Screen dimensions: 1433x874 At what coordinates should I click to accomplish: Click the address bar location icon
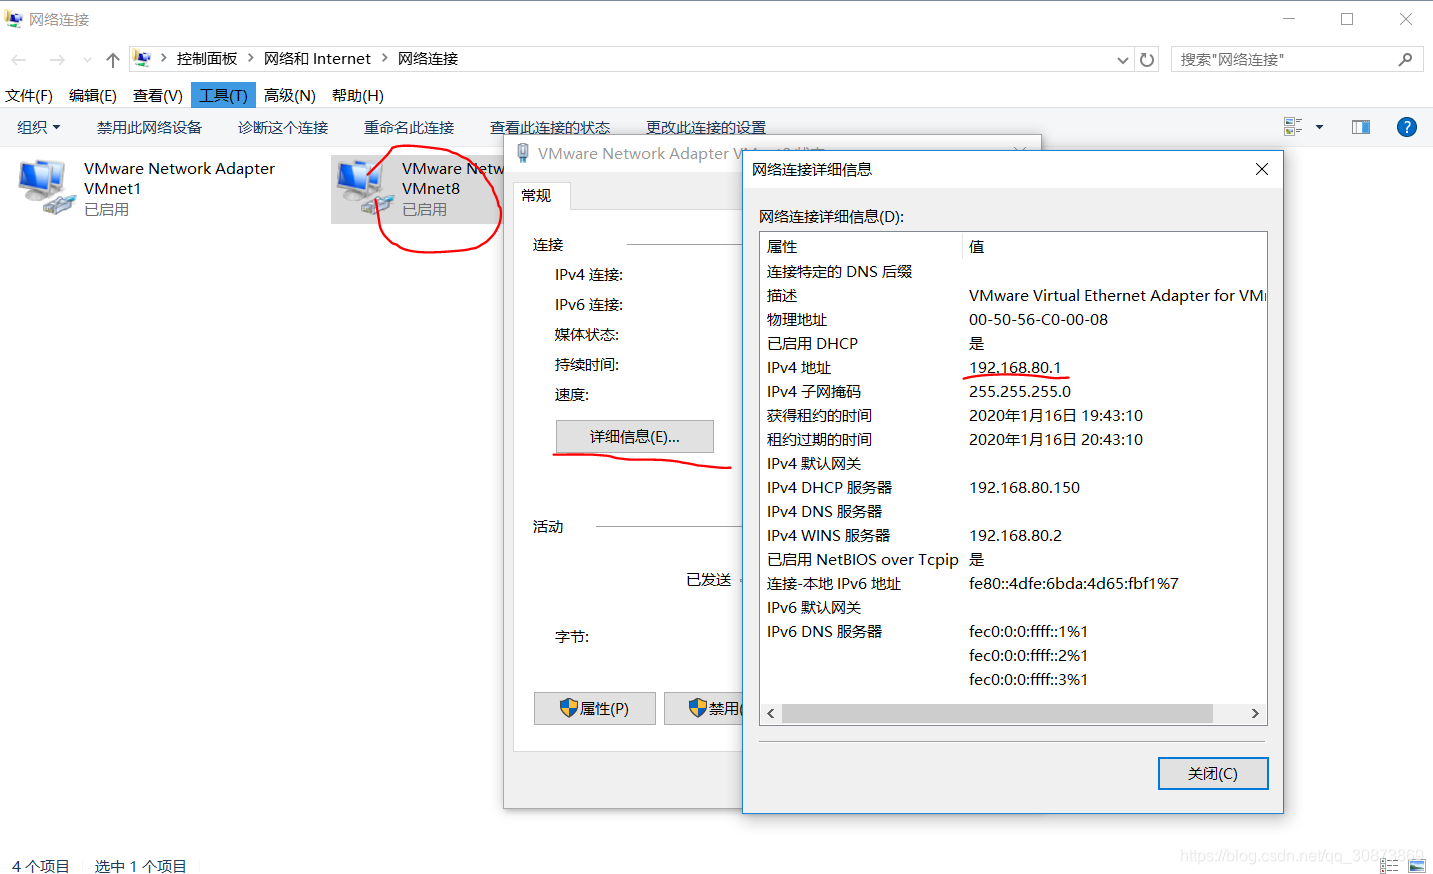click(142, 59)
